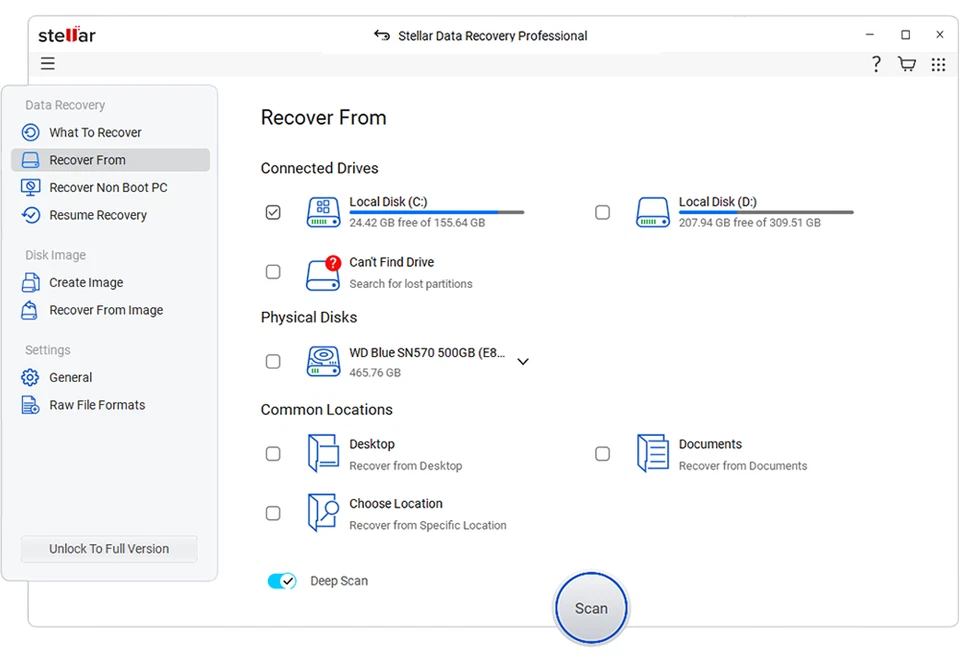Open the Create Image tool

pyautogui.click(x=30, y=282)
